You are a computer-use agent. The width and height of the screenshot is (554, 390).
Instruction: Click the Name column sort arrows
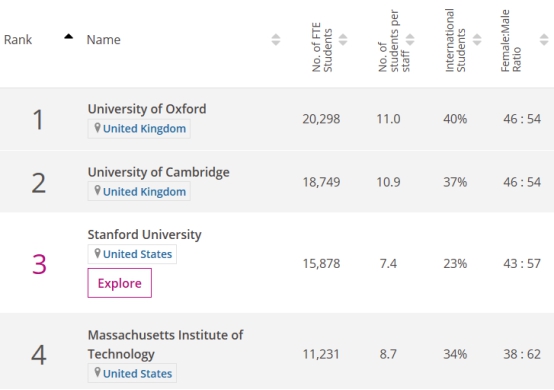pos(276,40)
